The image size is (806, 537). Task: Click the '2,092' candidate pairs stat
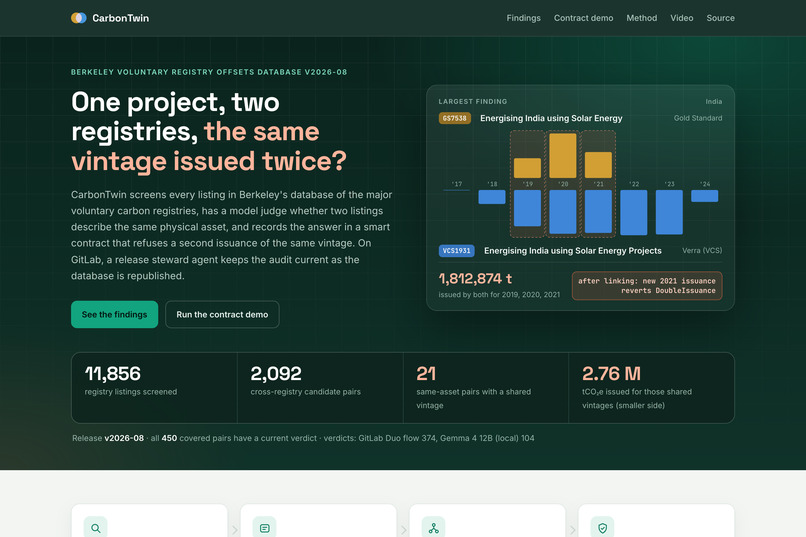[x=276, y=374]
